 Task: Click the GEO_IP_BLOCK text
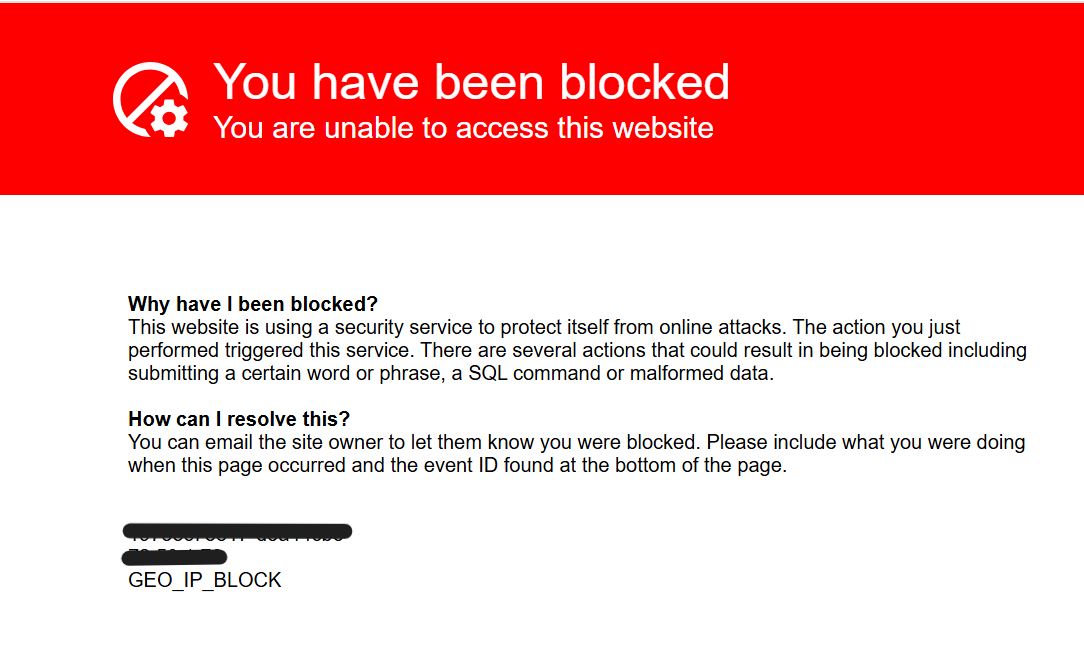coord(205,580)
